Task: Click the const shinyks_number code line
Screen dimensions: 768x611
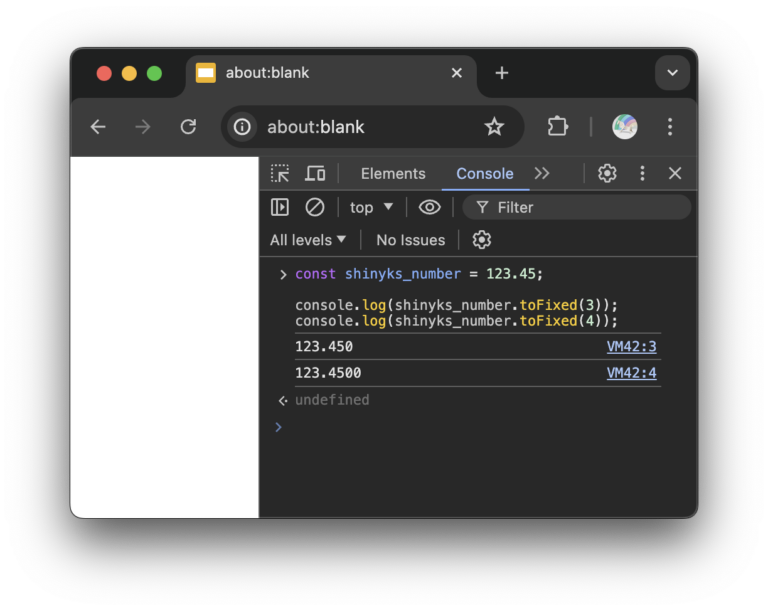Action: pyautogui.click(x=419, y=273)
